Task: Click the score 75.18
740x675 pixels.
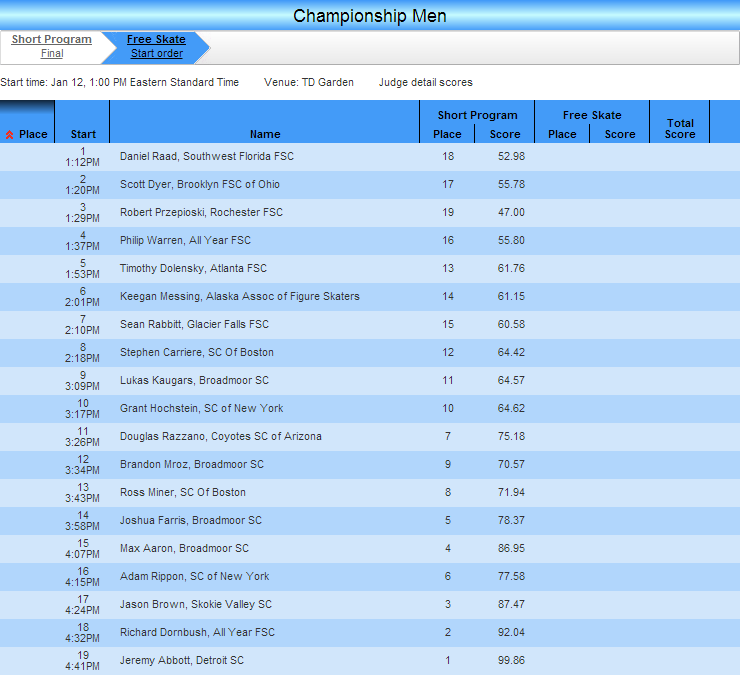Action: [x=511, y=436]
